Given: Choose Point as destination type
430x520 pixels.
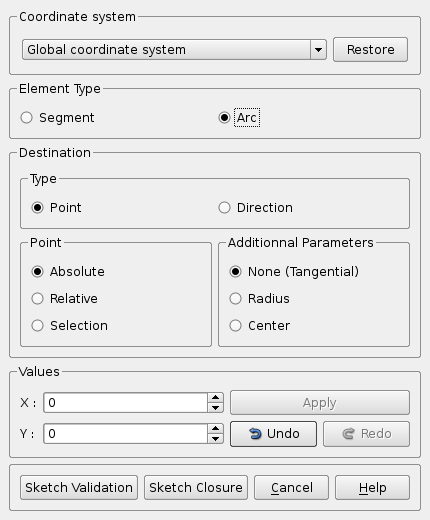Looking at the screenshot, I should click(56, 208).
